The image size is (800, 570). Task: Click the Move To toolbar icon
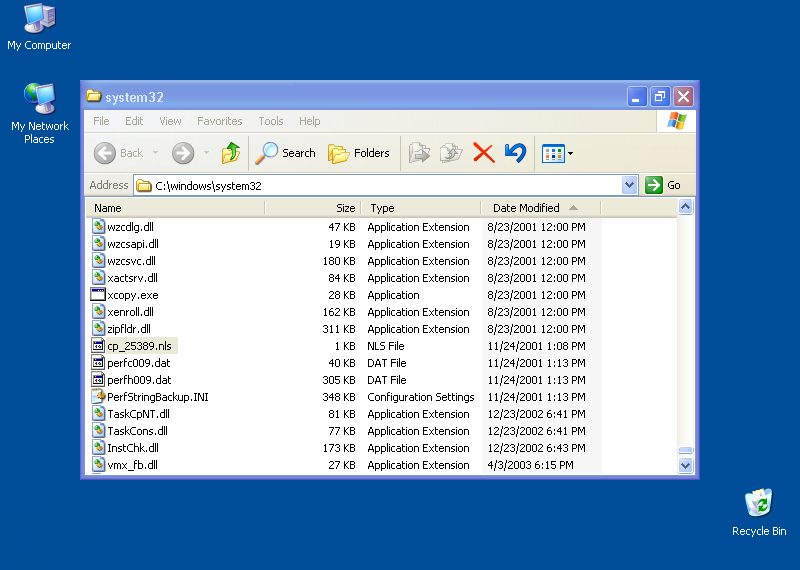[419, 153]
